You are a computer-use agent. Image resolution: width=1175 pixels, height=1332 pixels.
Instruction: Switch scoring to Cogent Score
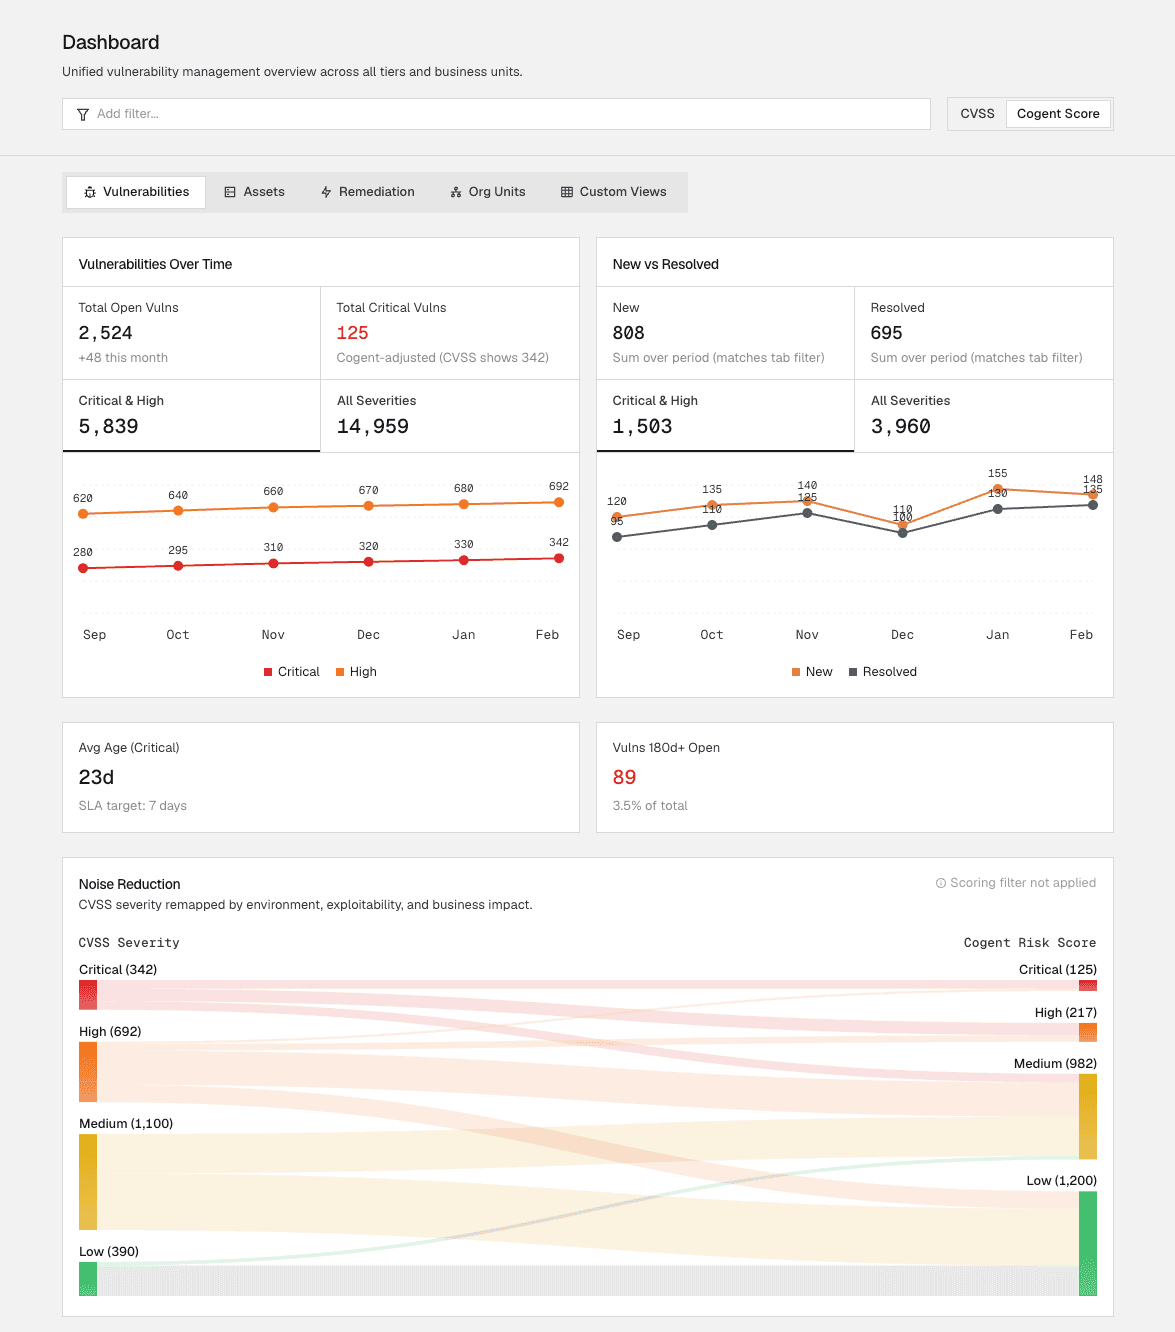[x=1058, y=114]
